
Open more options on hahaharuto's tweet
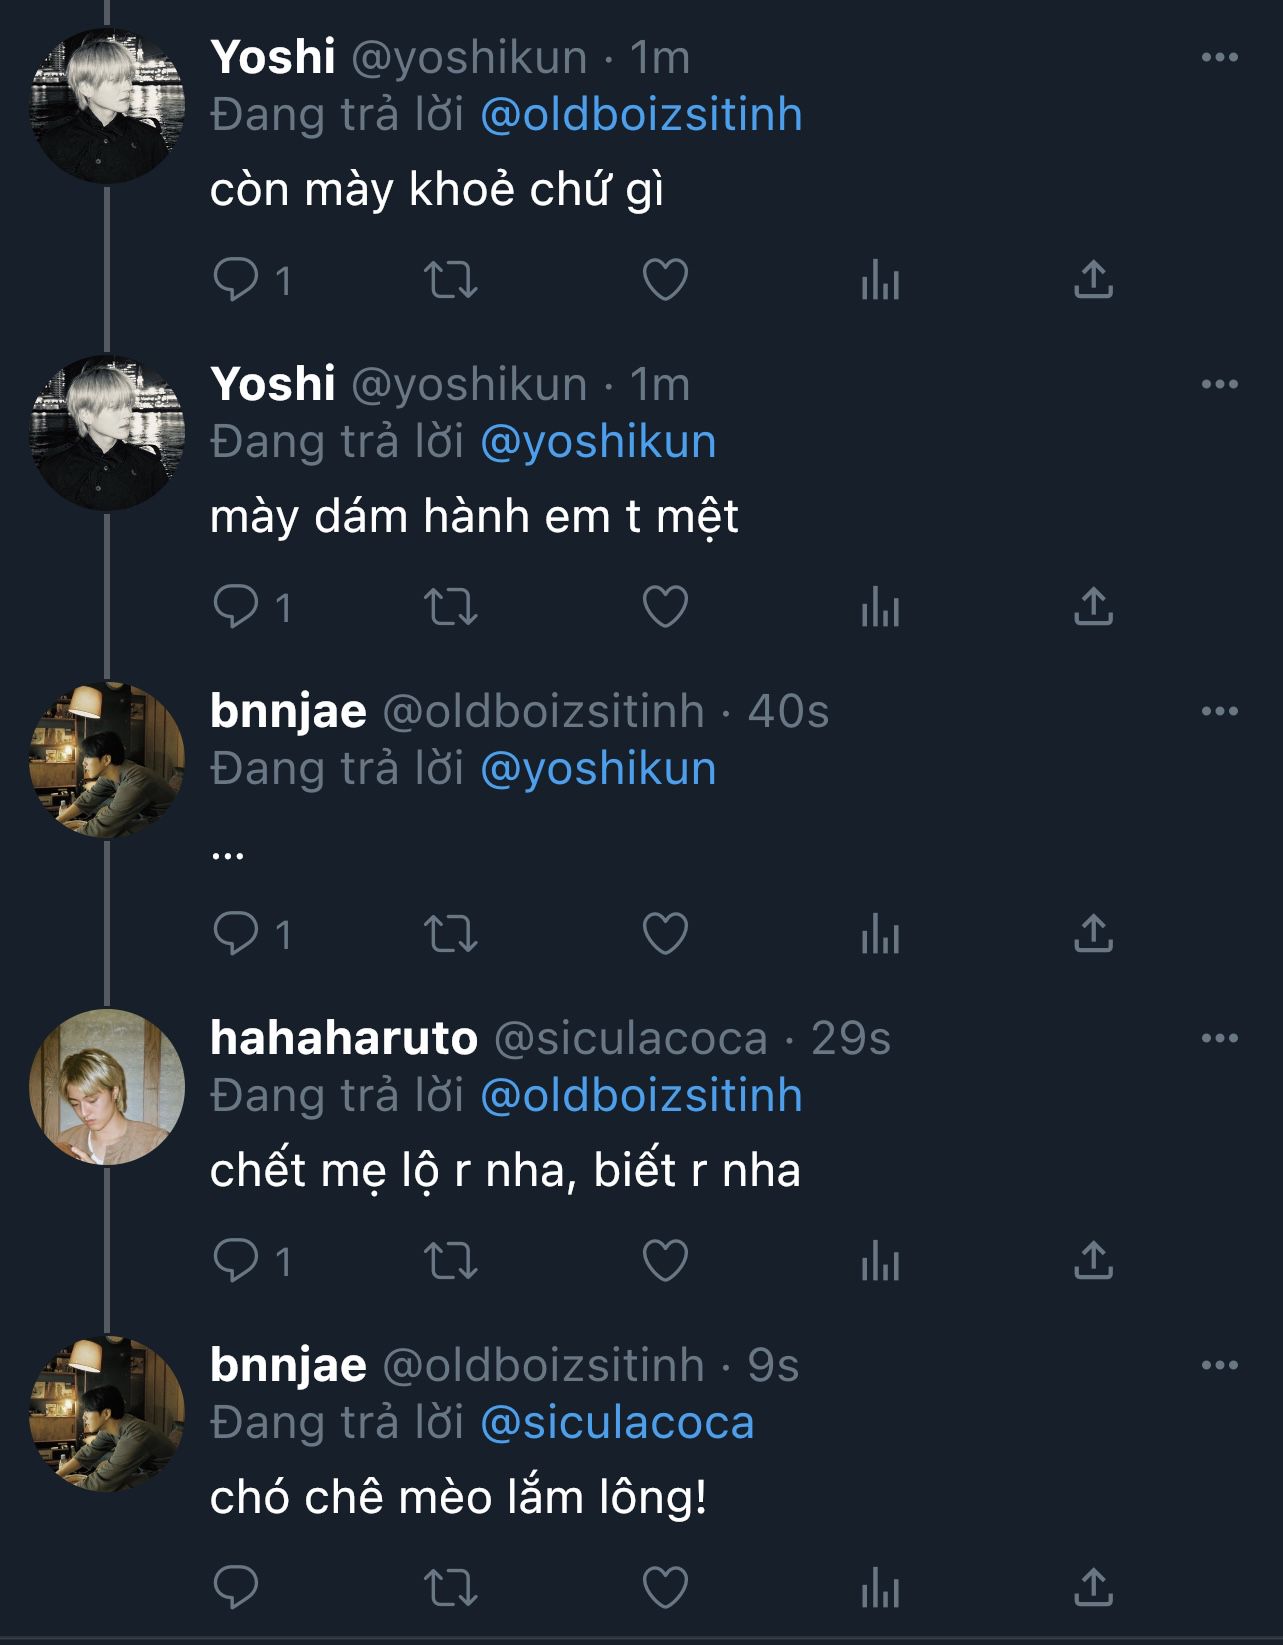point(1219,1038)
